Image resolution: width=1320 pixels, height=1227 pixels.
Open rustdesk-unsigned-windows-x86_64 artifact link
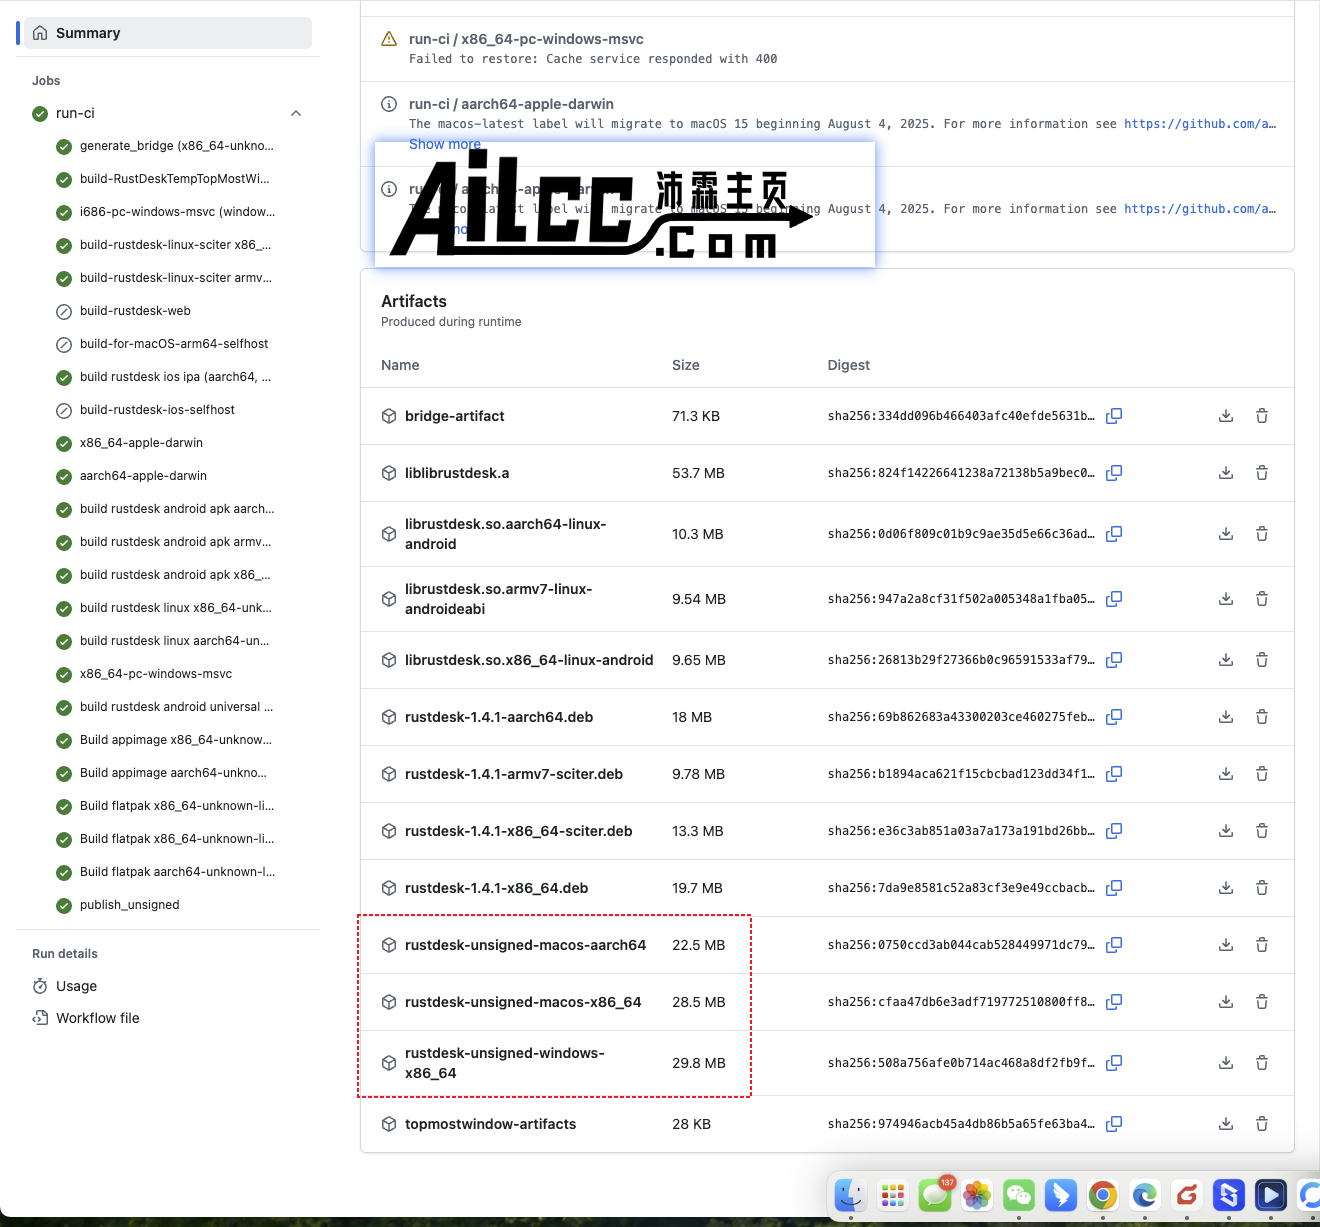504,1063
